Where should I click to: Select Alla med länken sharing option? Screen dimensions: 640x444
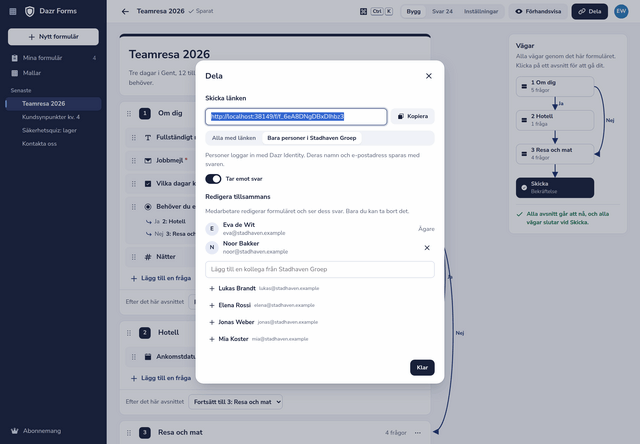click(x=234, y=138)
